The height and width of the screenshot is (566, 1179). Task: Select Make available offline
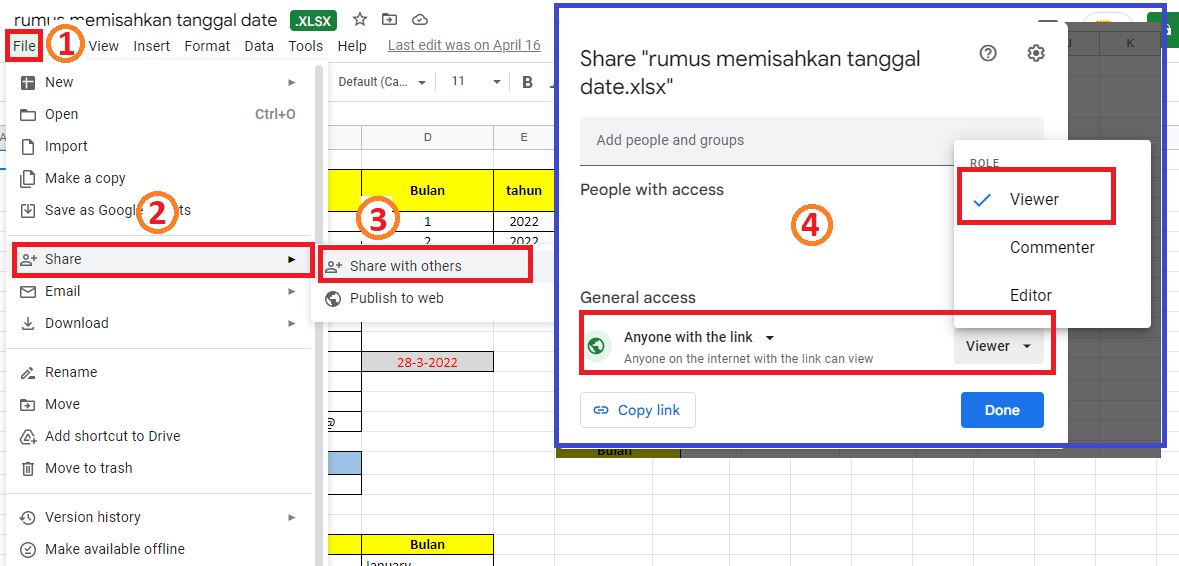159,549
